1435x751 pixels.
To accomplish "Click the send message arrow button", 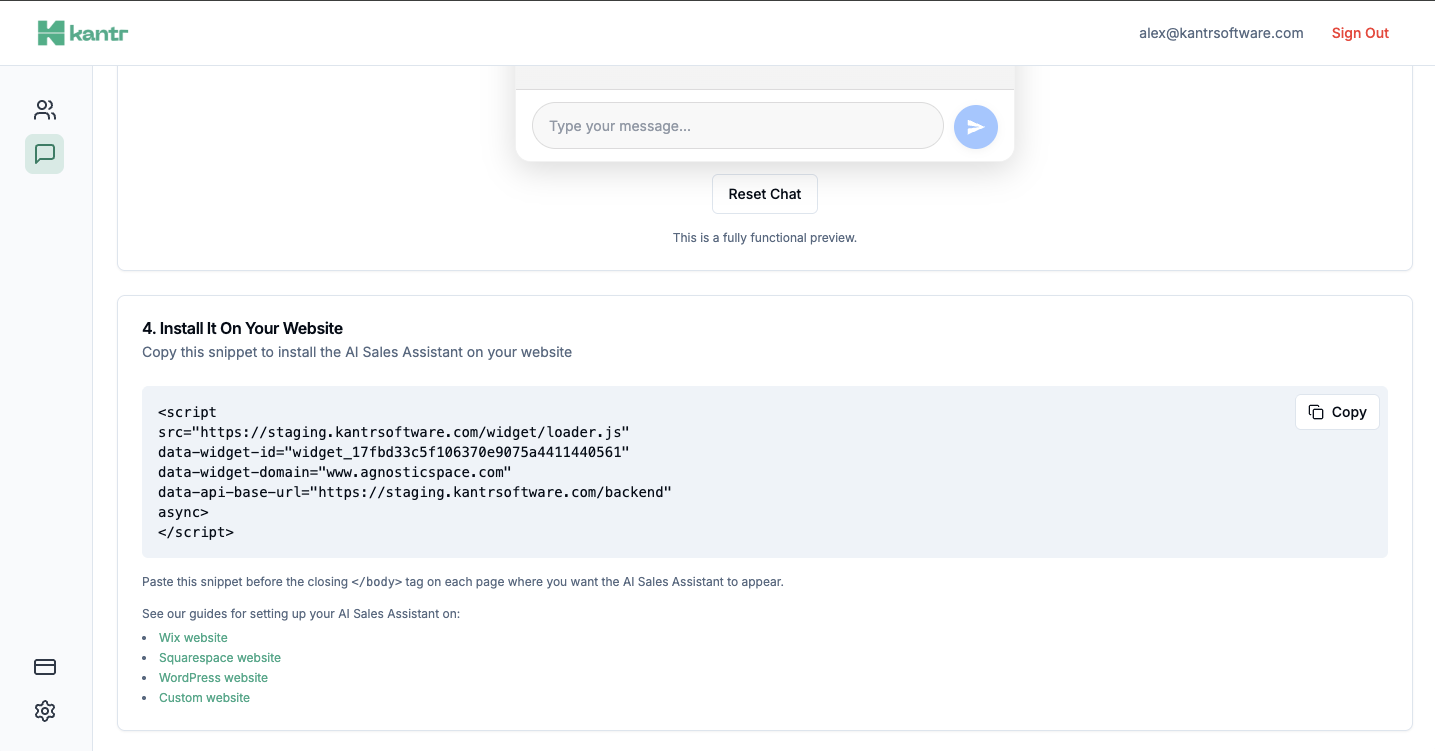I will pos(976,127).
